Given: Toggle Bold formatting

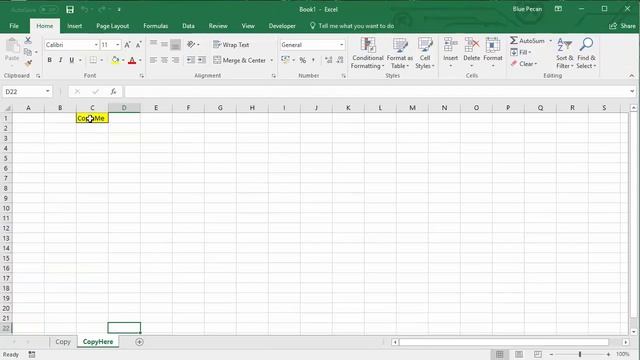Looking at the screenshot, I should click(49, 60).
